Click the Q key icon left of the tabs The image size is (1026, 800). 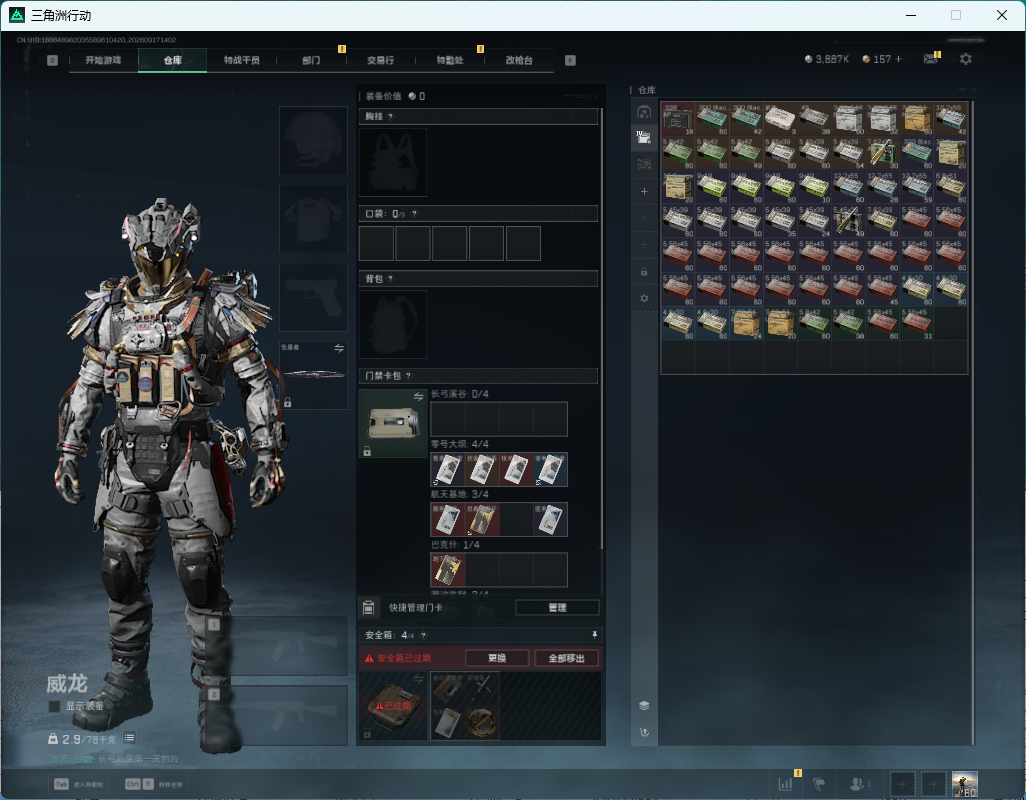tap(53, 60)
